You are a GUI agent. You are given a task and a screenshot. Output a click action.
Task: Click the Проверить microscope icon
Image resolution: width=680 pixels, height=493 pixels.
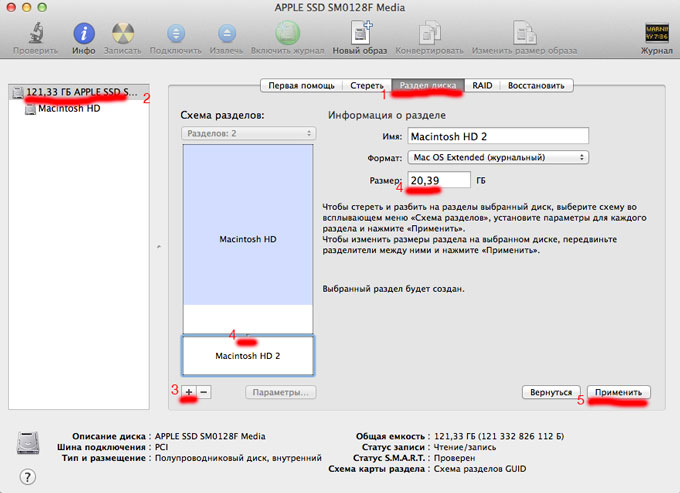pos(36,33)
